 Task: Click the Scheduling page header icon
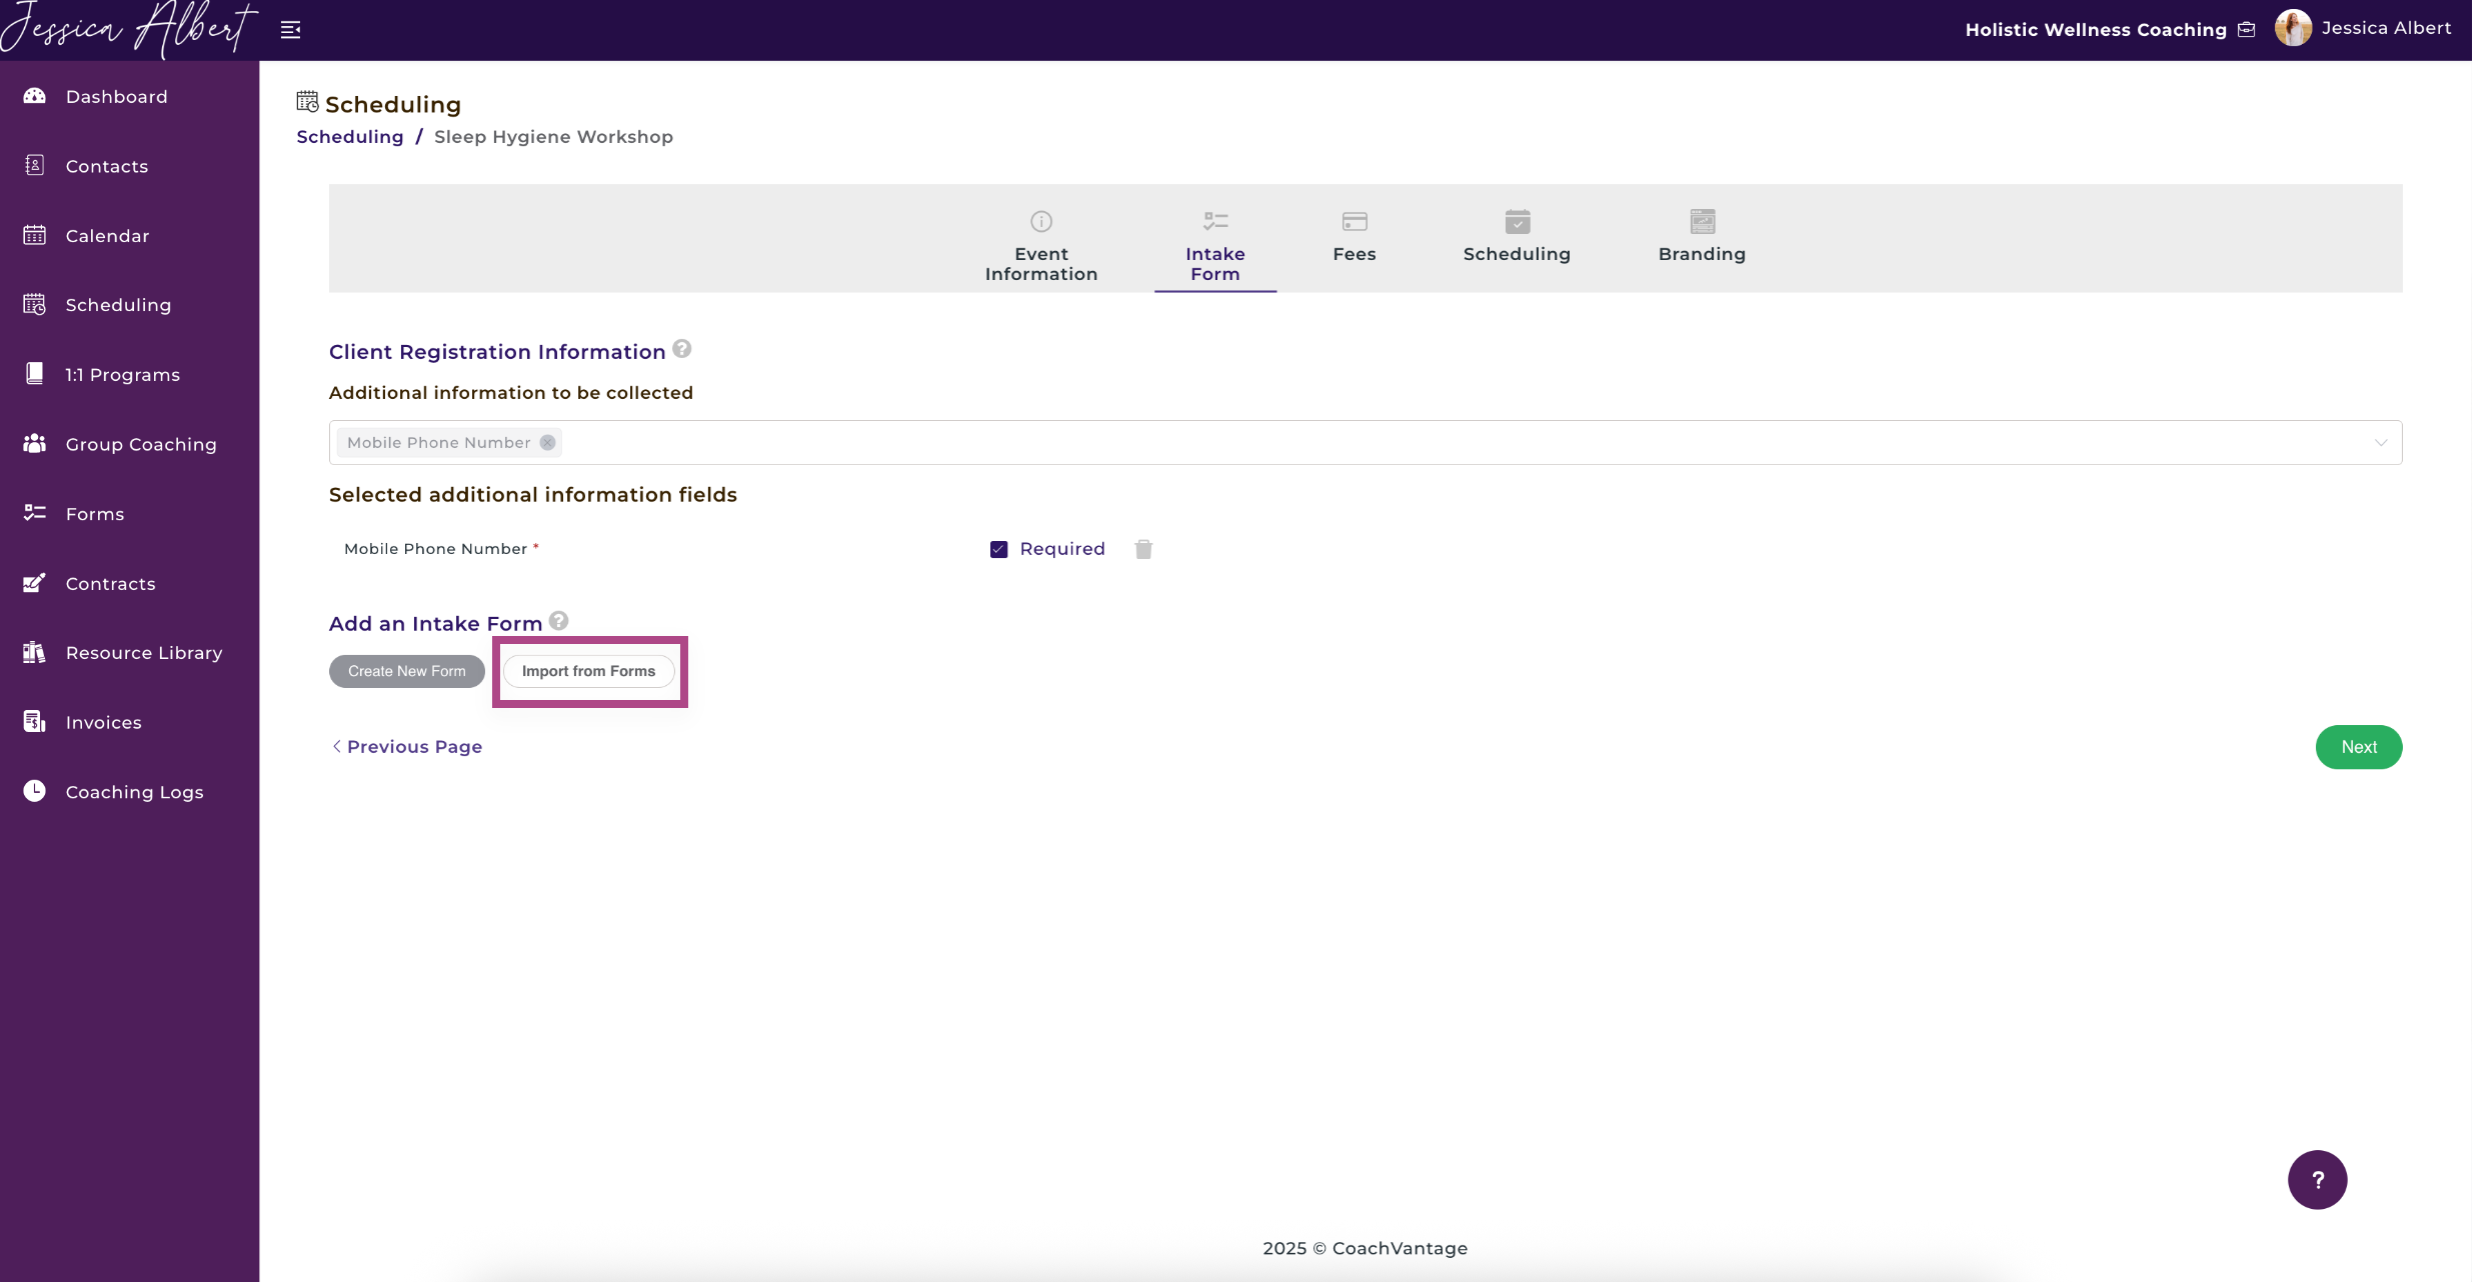[x=307, y=102]
